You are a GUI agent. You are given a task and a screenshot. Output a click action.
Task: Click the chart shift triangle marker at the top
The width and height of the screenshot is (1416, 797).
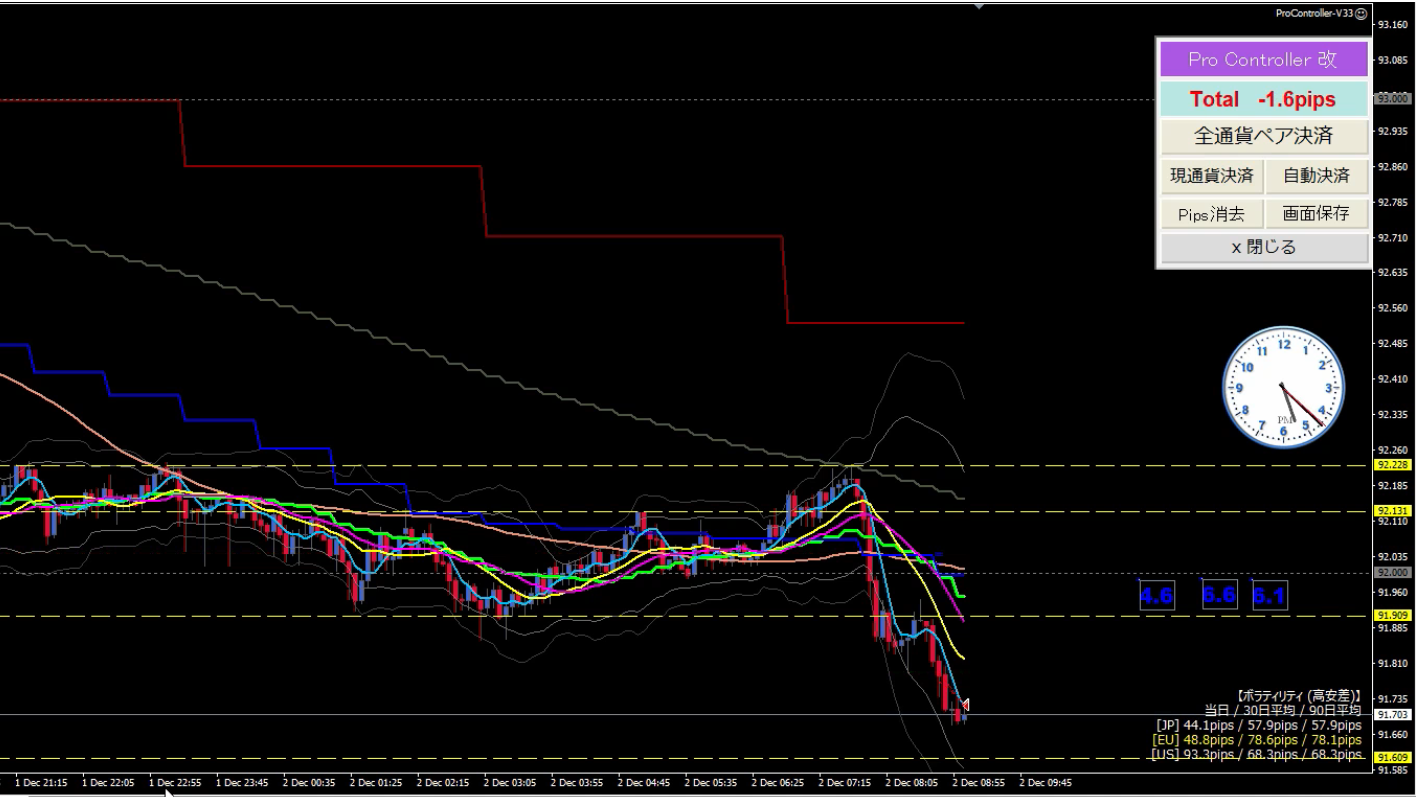(979, 6)
